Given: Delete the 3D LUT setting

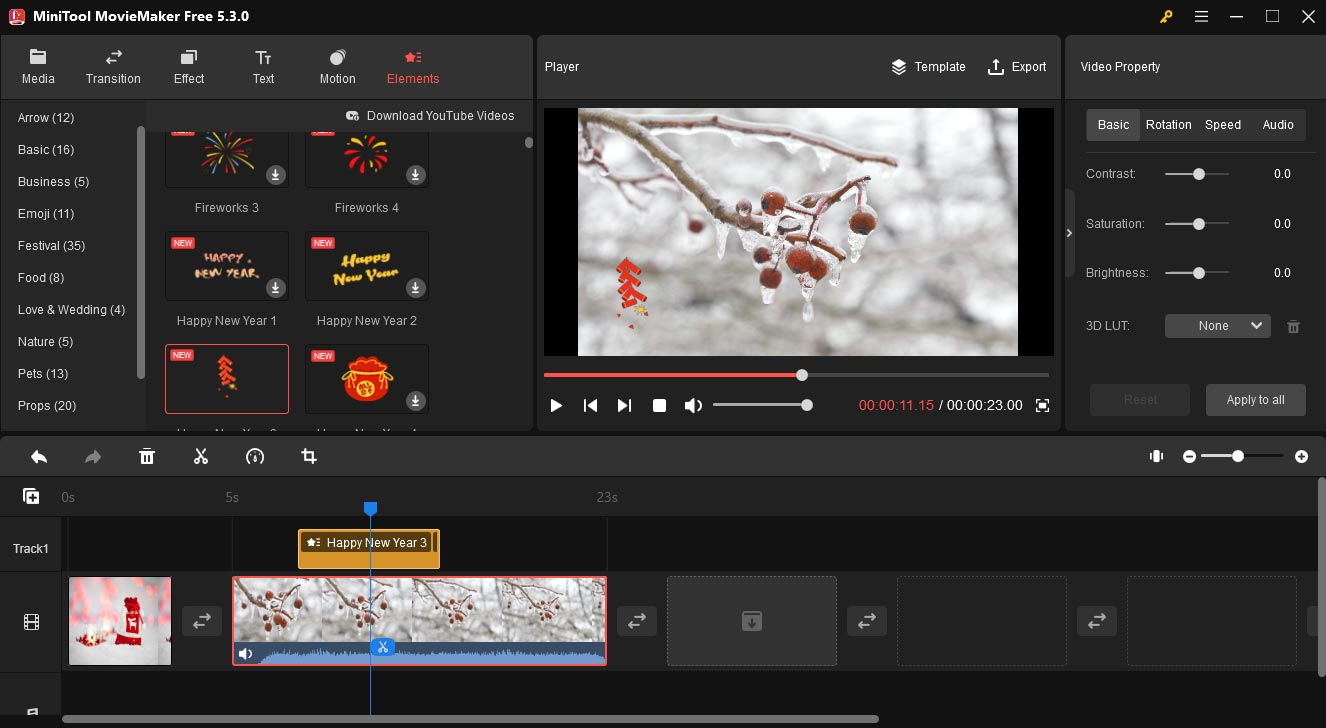Looking at the screenshot, I should [x=1293, y=326].
